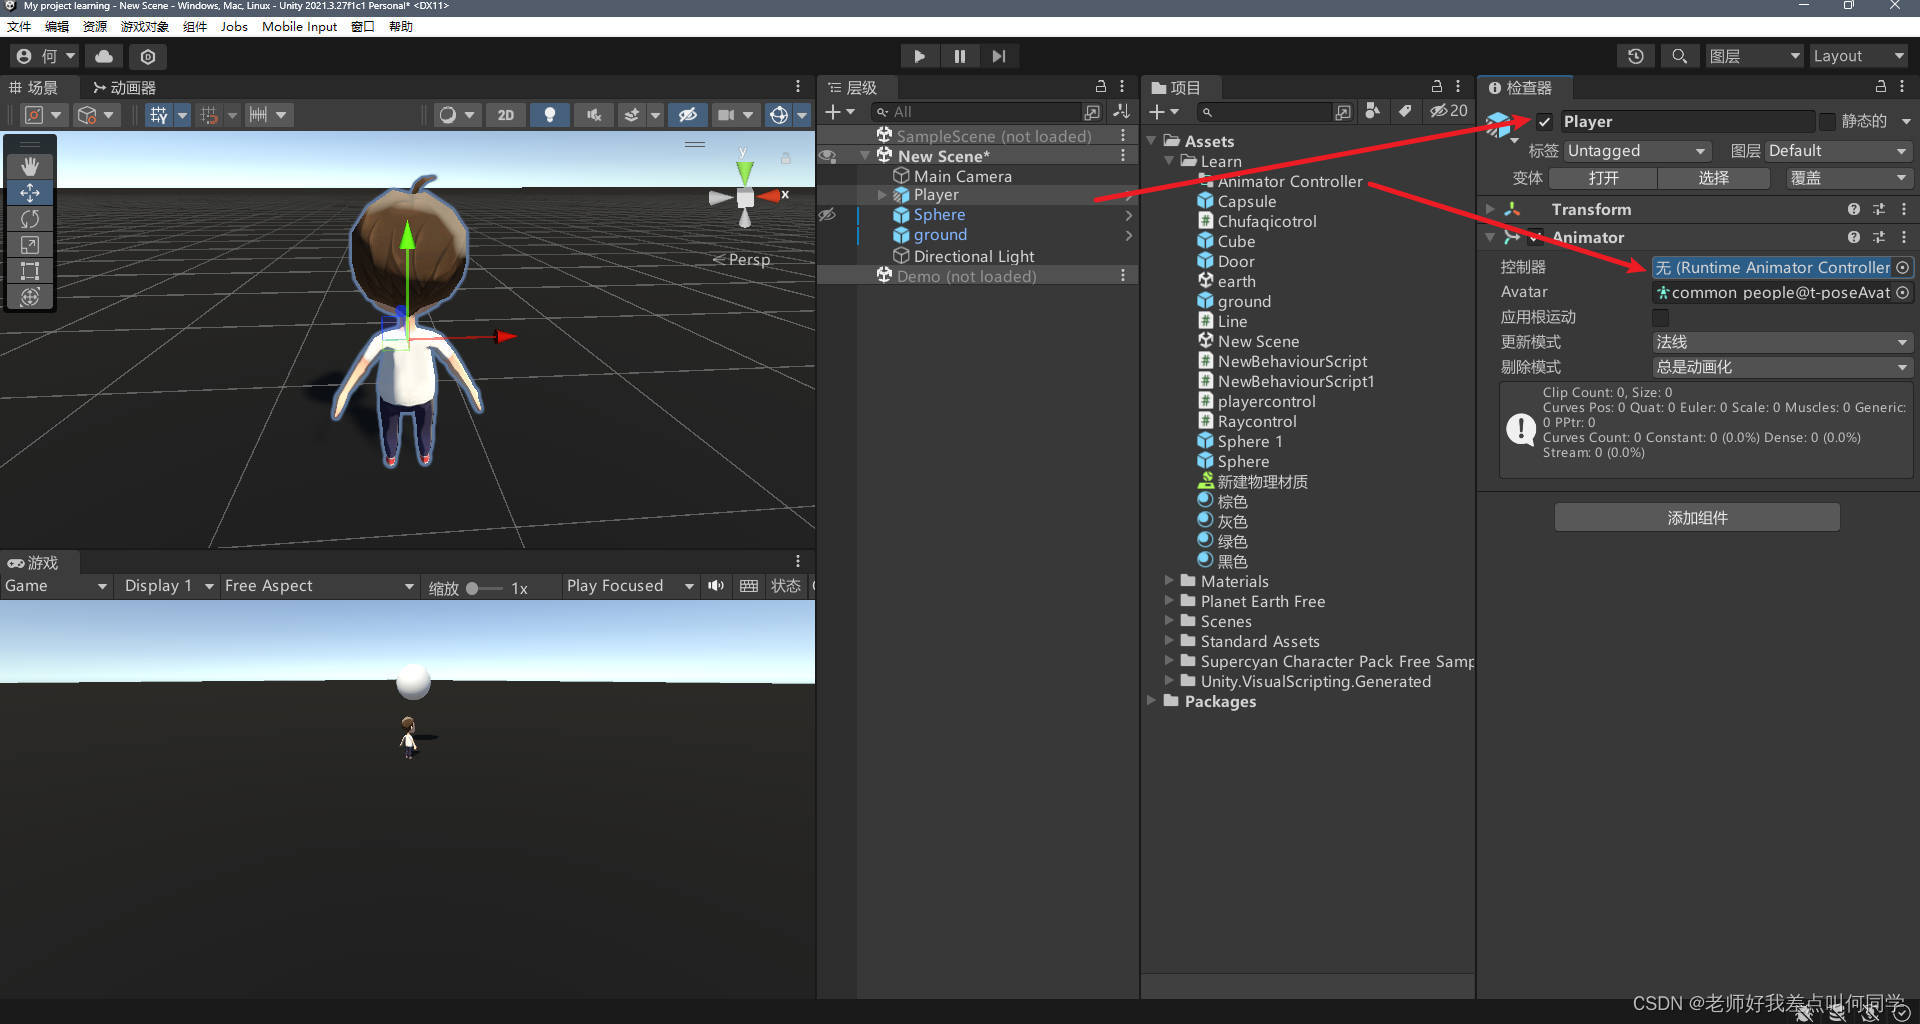This screenshot has height=1024, width=1920.
Task: Open the File (文件) menu
Action: pos(19,27)
